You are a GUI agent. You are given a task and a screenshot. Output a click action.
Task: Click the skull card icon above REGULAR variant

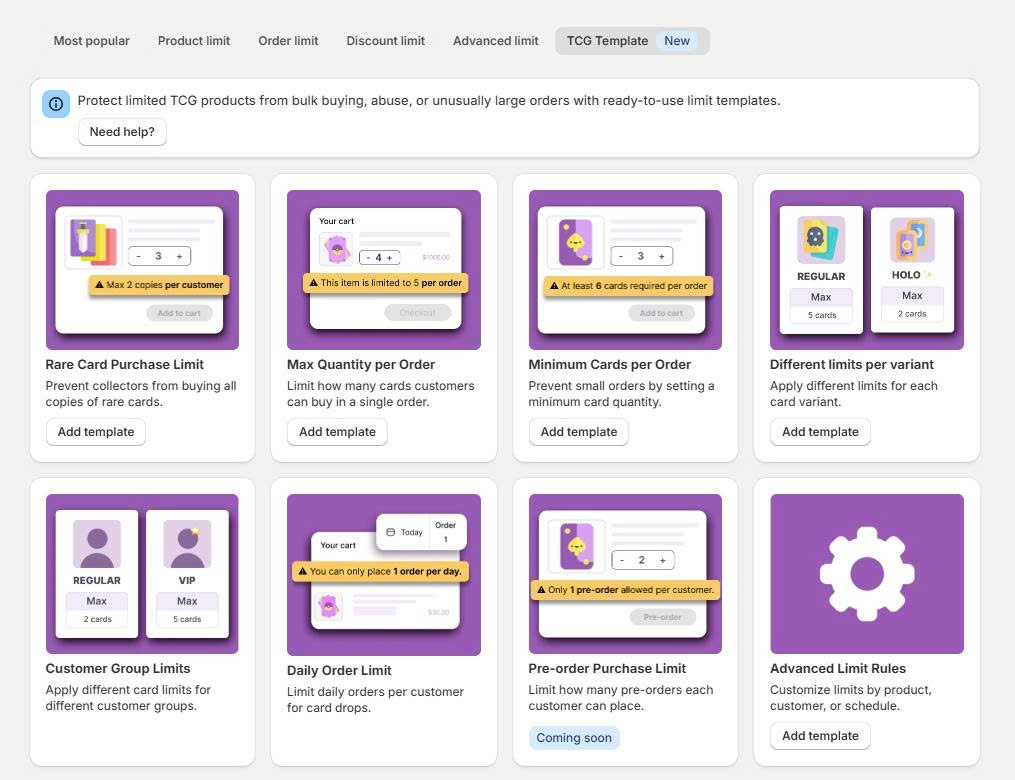pos(821,240)
